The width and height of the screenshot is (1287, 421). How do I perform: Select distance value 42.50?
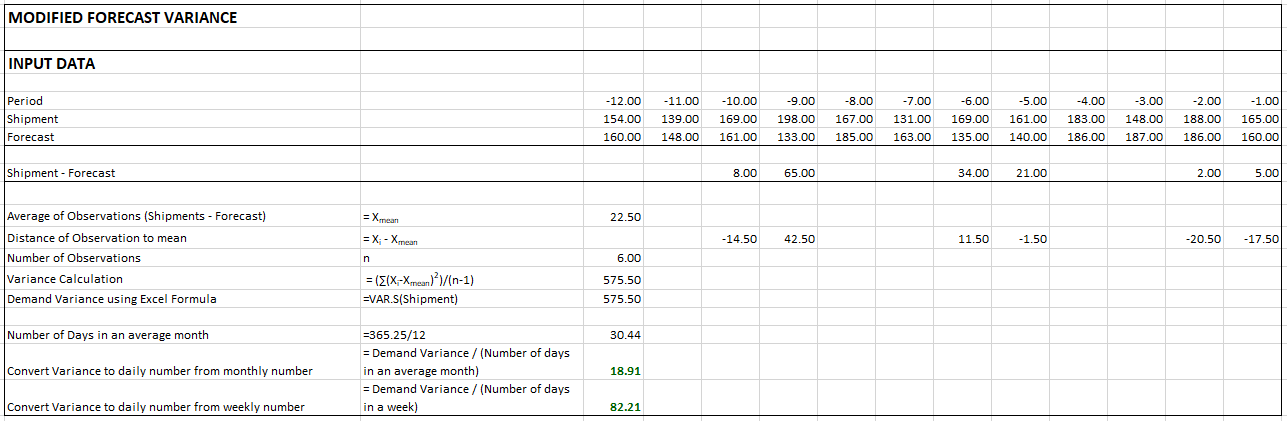coord(800,239)
